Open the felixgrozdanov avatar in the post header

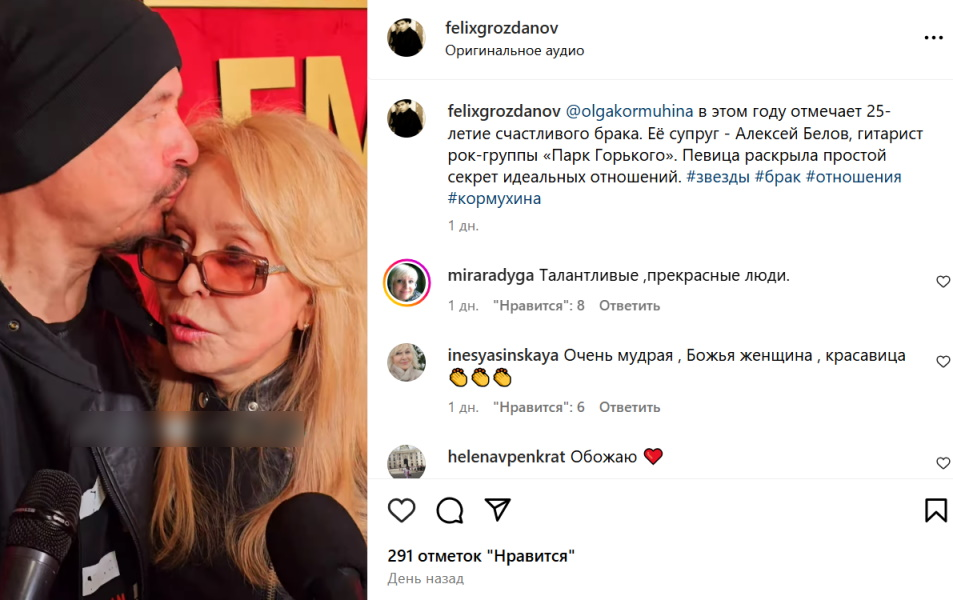(x=406, y=38)
